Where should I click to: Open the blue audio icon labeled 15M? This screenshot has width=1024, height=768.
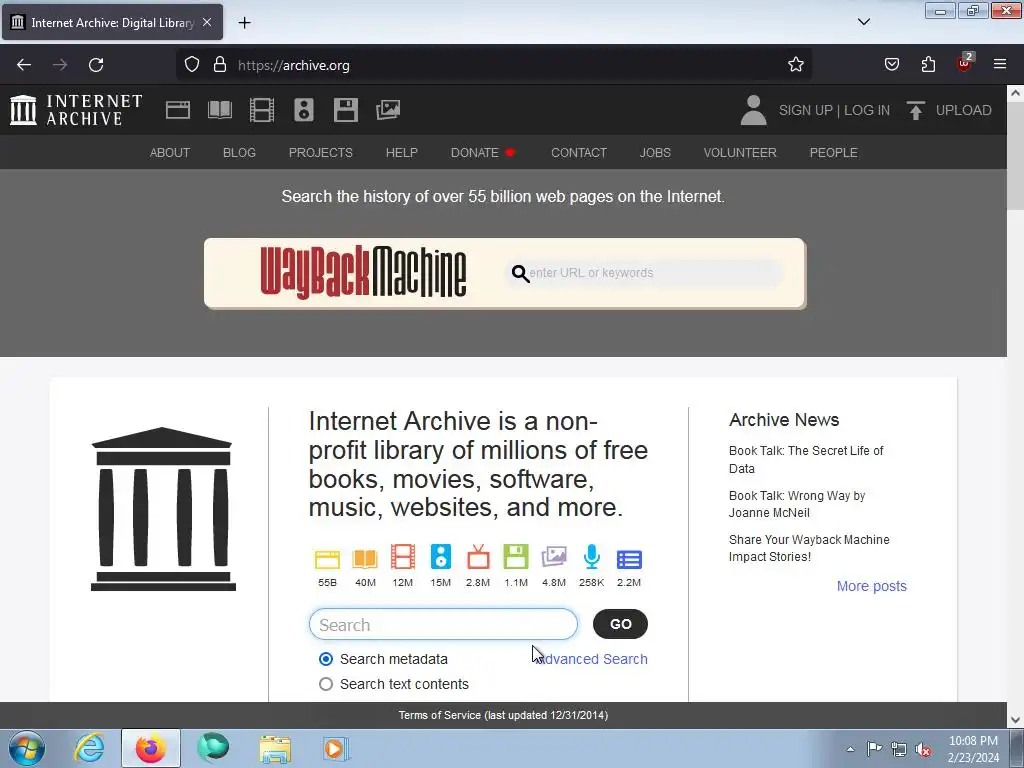click(441, 557)
